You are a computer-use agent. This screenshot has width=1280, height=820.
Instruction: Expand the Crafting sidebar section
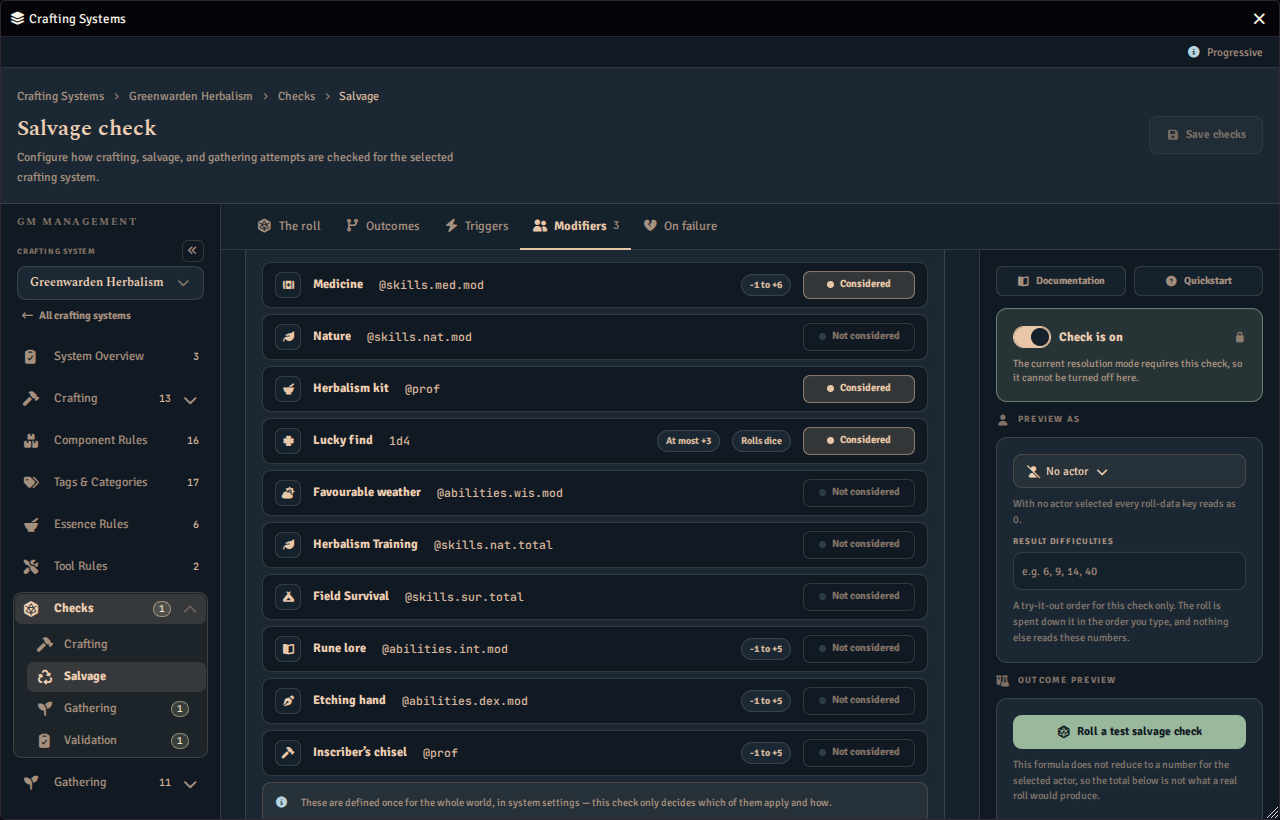pyautogui.click(x=190, y=399)
